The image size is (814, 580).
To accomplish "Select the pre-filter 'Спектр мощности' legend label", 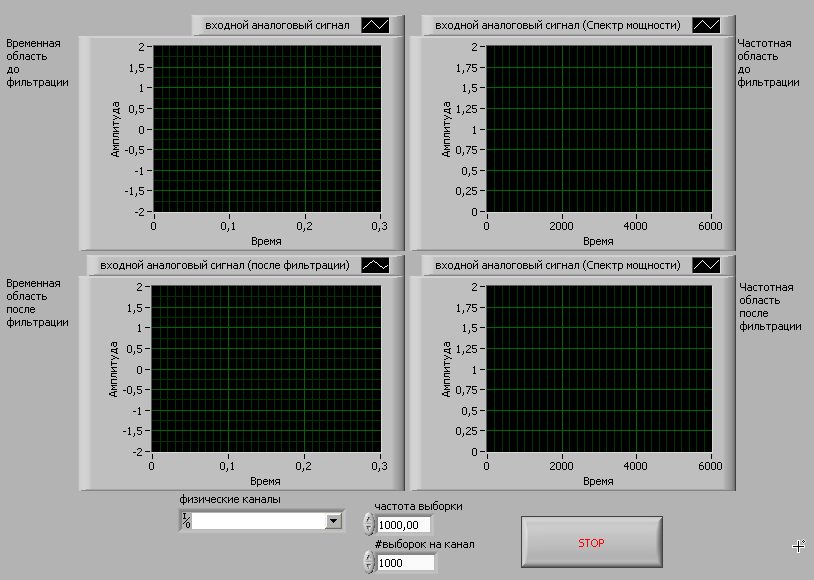I will tap(558, 25).
